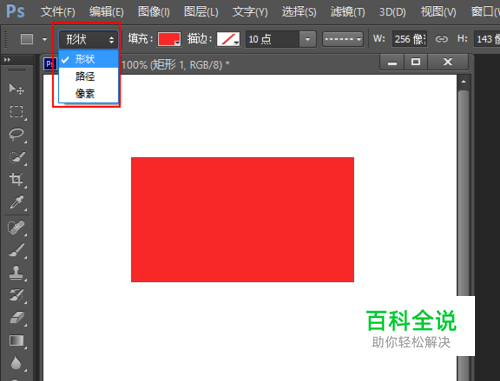Open the stroke line style dropdown
The image size is (500, 381).
click(343, 39)
